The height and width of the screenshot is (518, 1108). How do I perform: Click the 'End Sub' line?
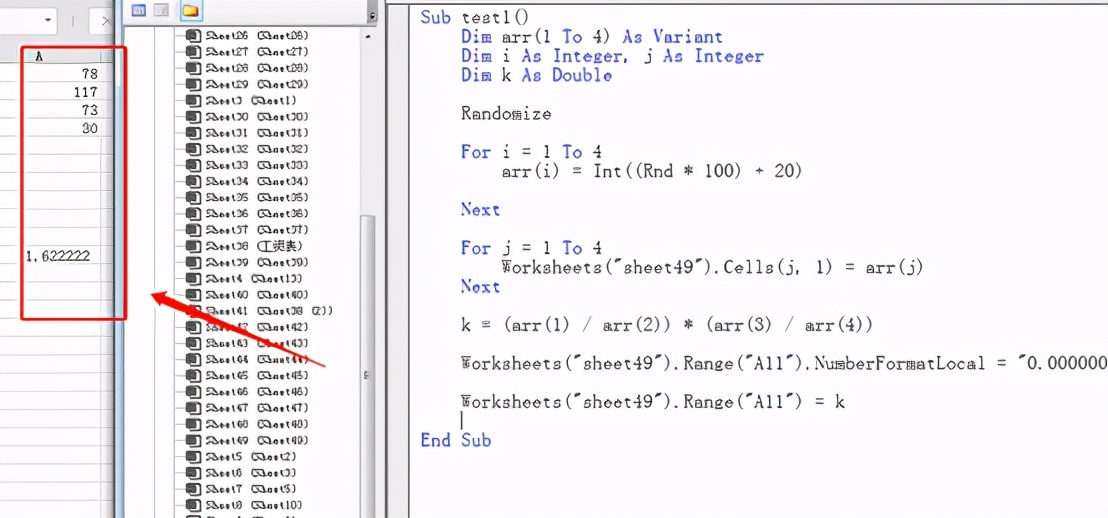pos(455,440)
